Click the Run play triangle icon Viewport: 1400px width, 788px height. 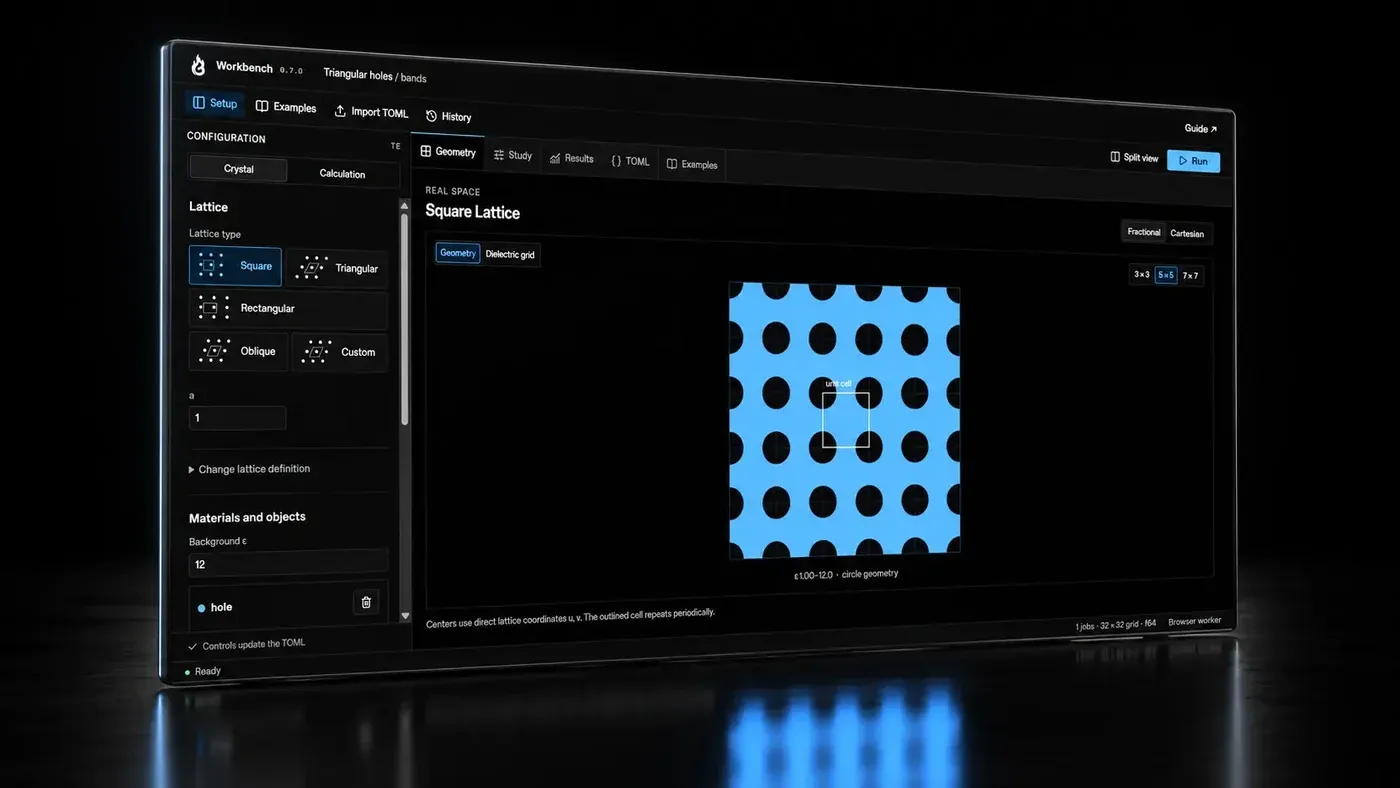1183,160
